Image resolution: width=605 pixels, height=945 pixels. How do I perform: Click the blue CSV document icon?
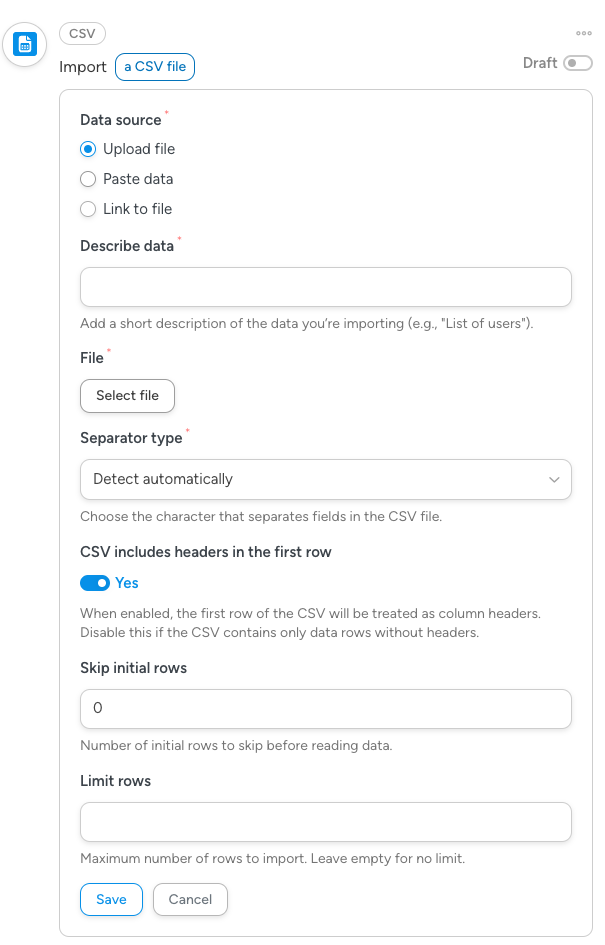point(24,45)
